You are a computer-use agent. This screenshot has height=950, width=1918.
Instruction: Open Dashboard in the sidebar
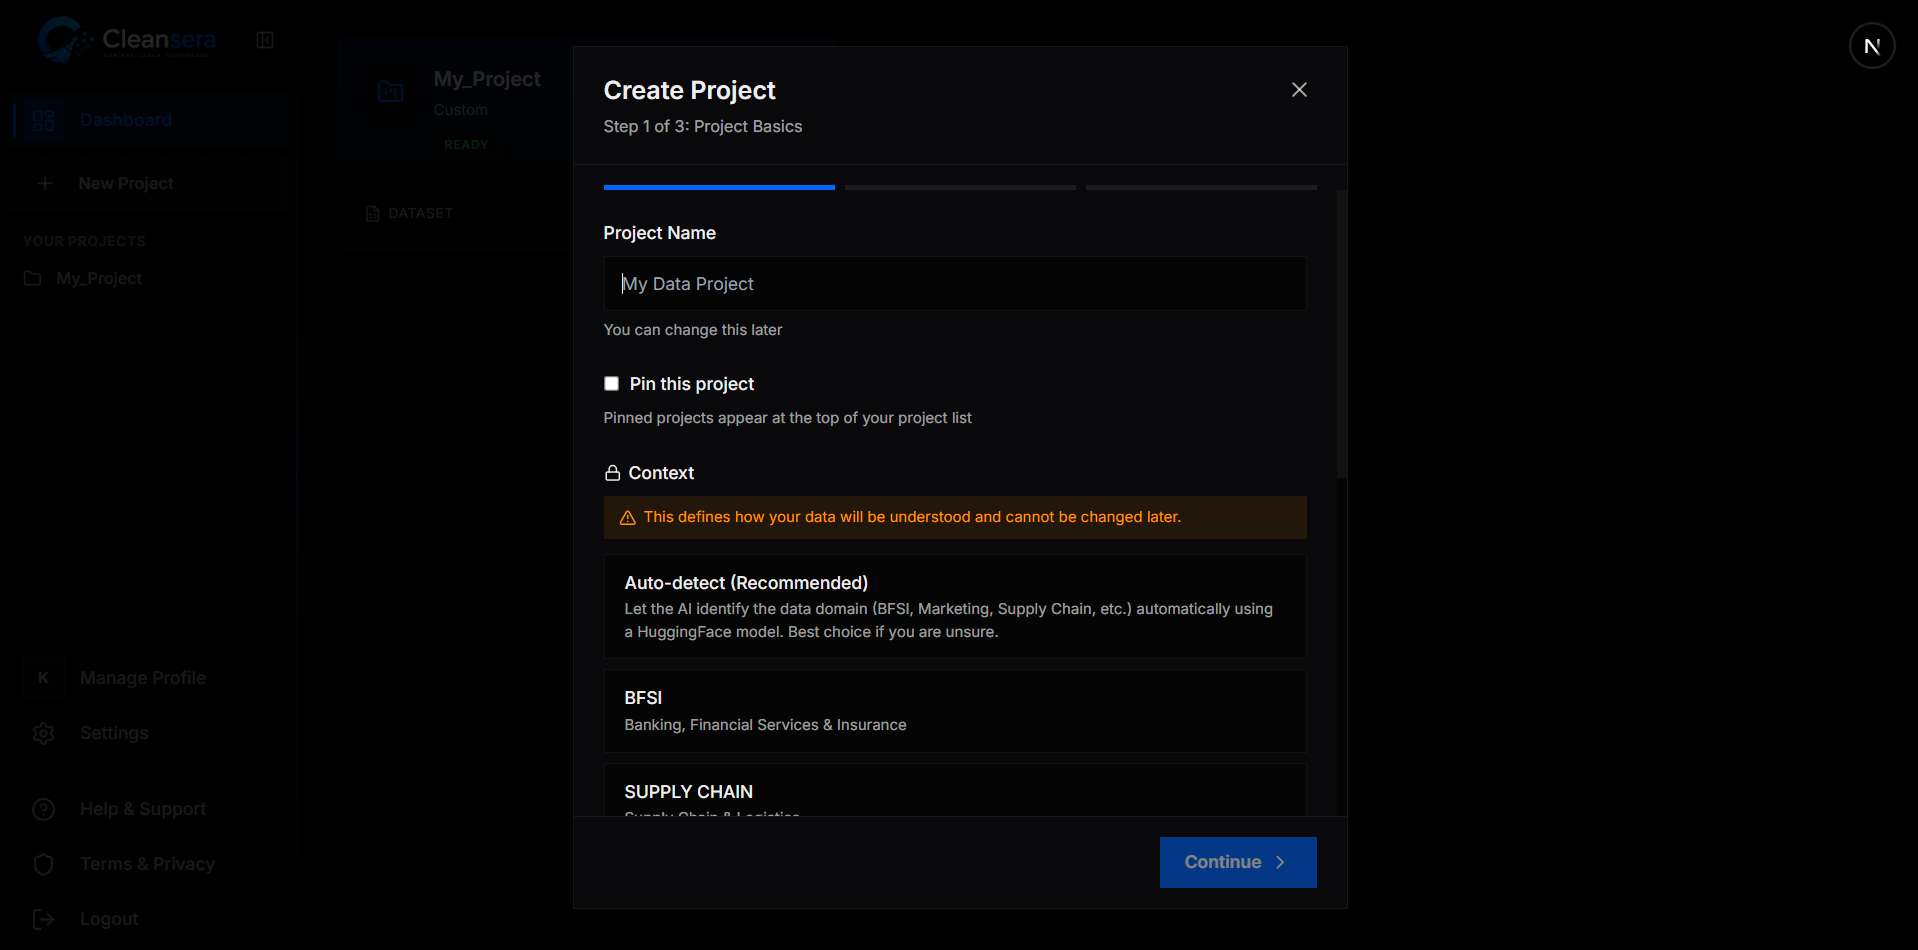coord(151,120)
